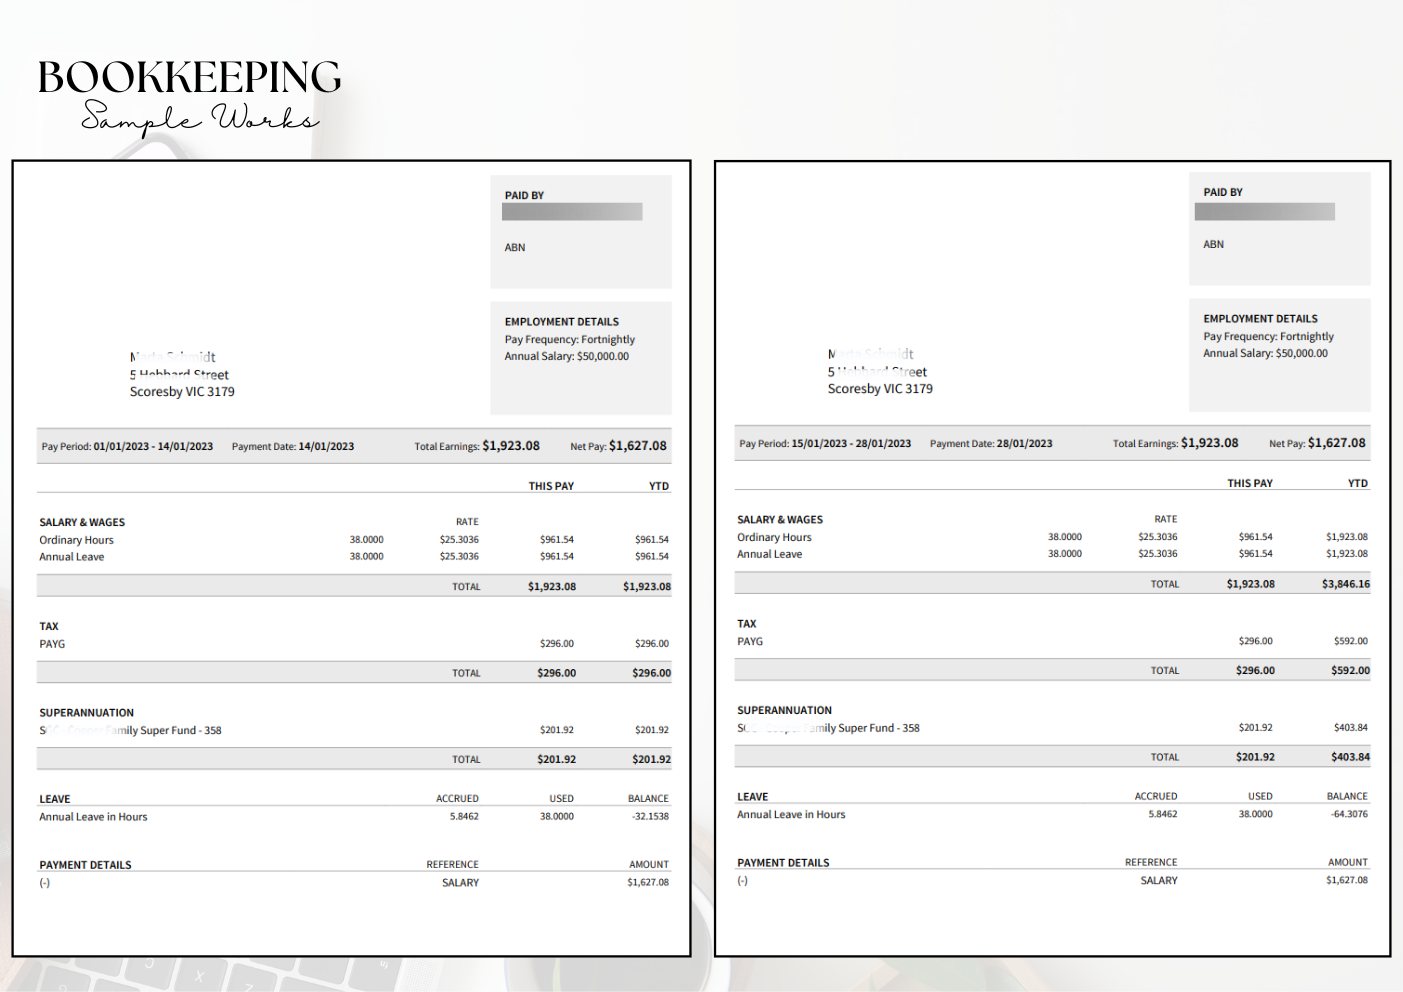Select 'Pay Frequency: Fortnightly' on right payslip
This screenshot has width=1403, height=992.
pos(1269,337)
